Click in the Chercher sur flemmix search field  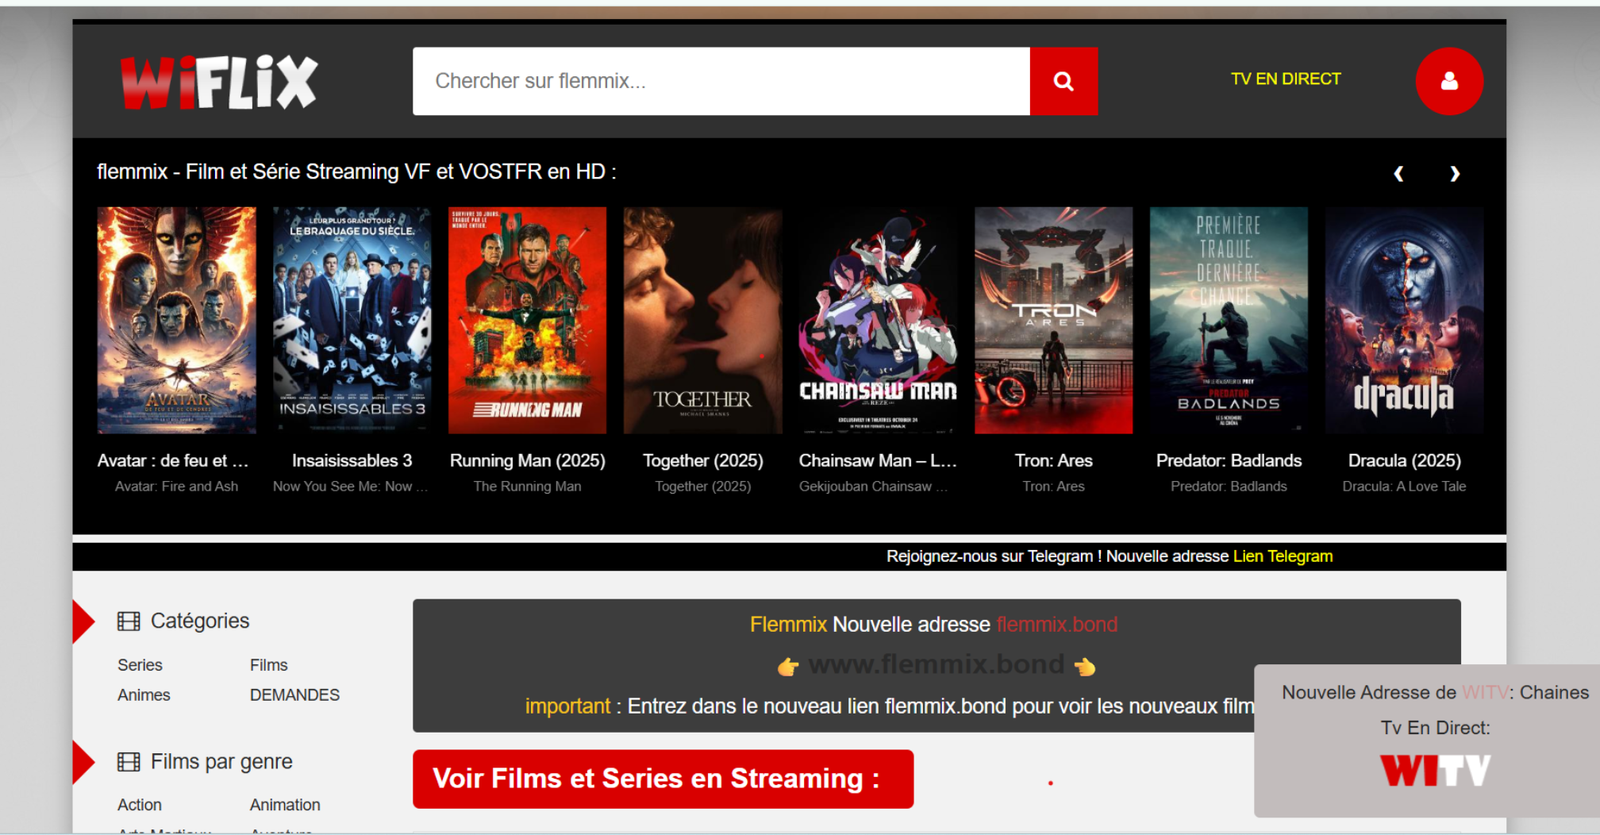click(720, 81)
